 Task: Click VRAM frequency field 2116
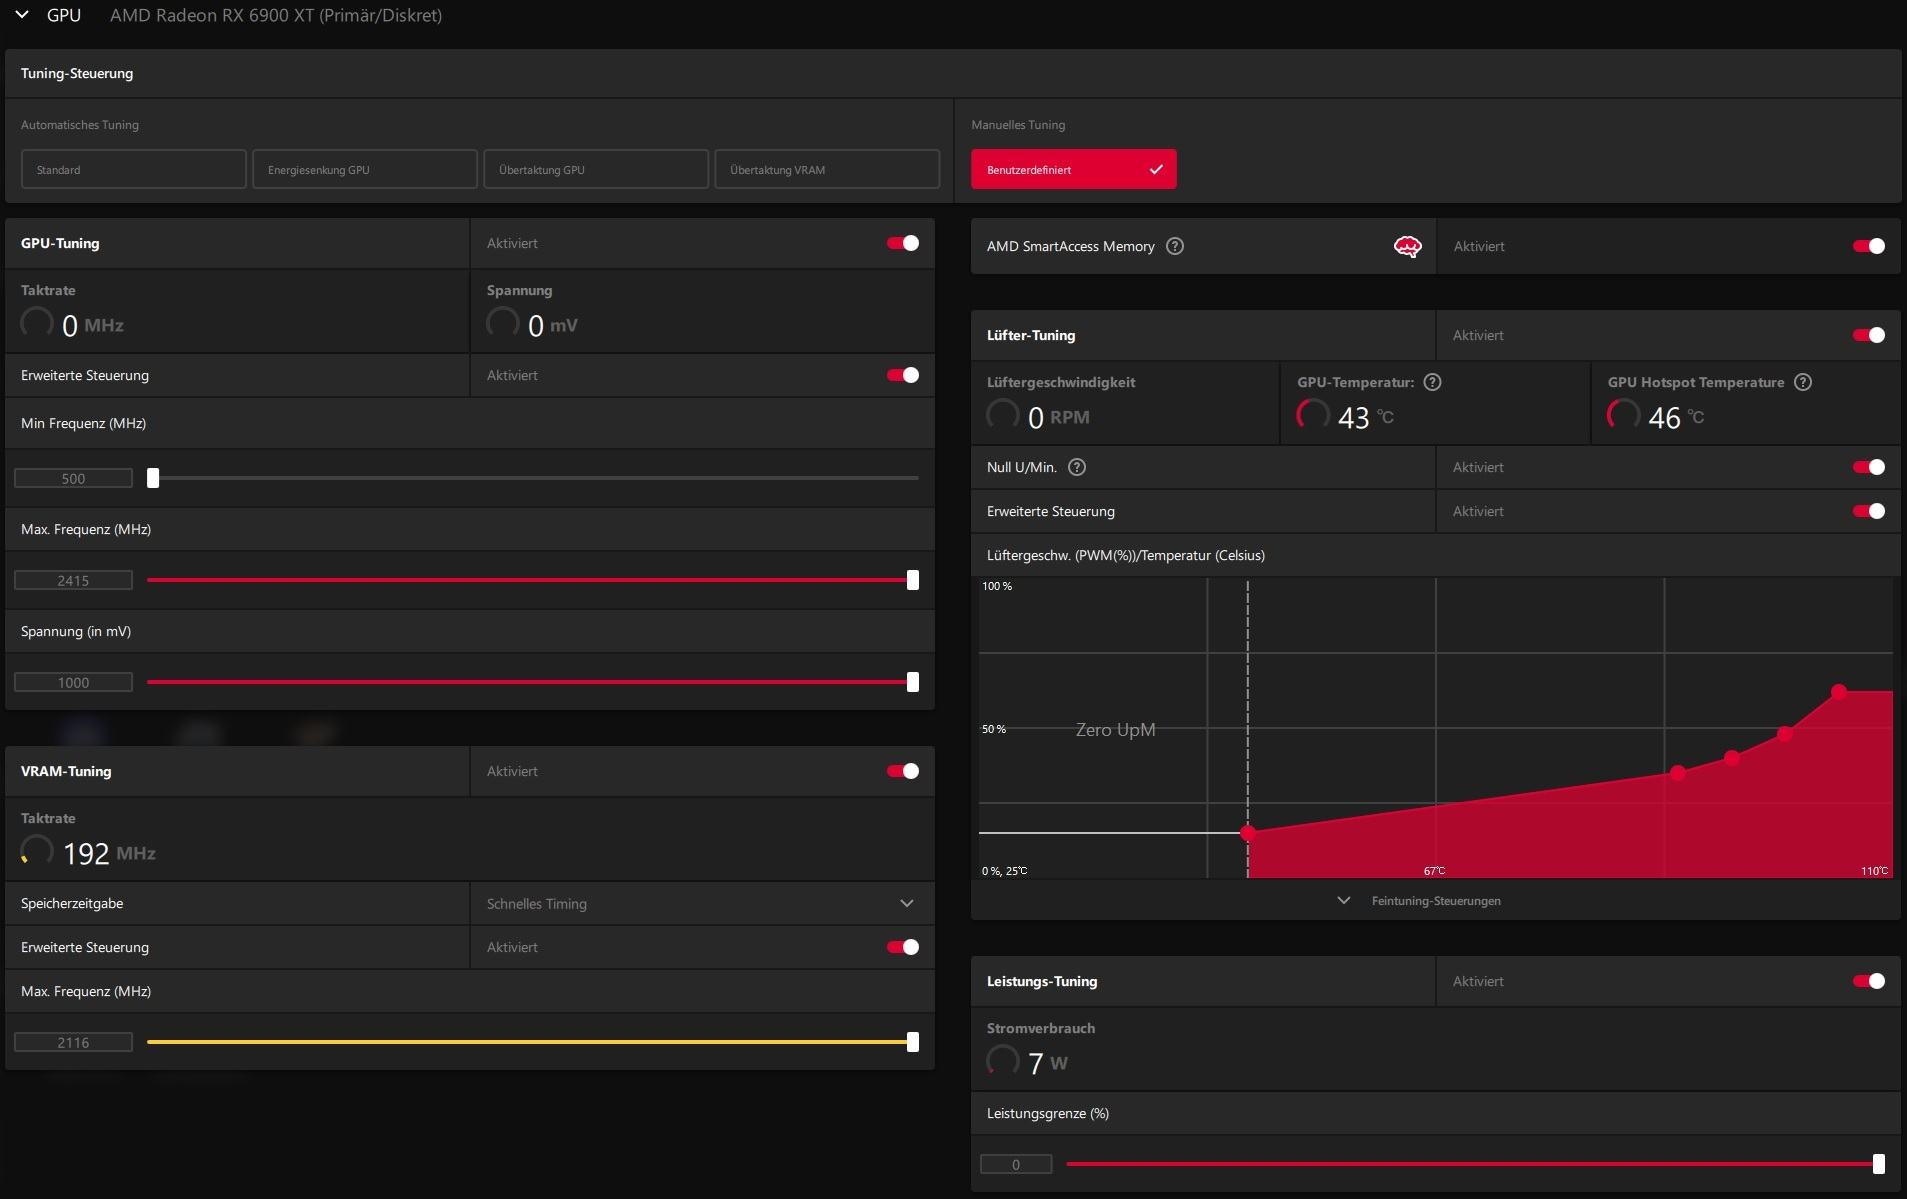click(x=73, y=1043)
